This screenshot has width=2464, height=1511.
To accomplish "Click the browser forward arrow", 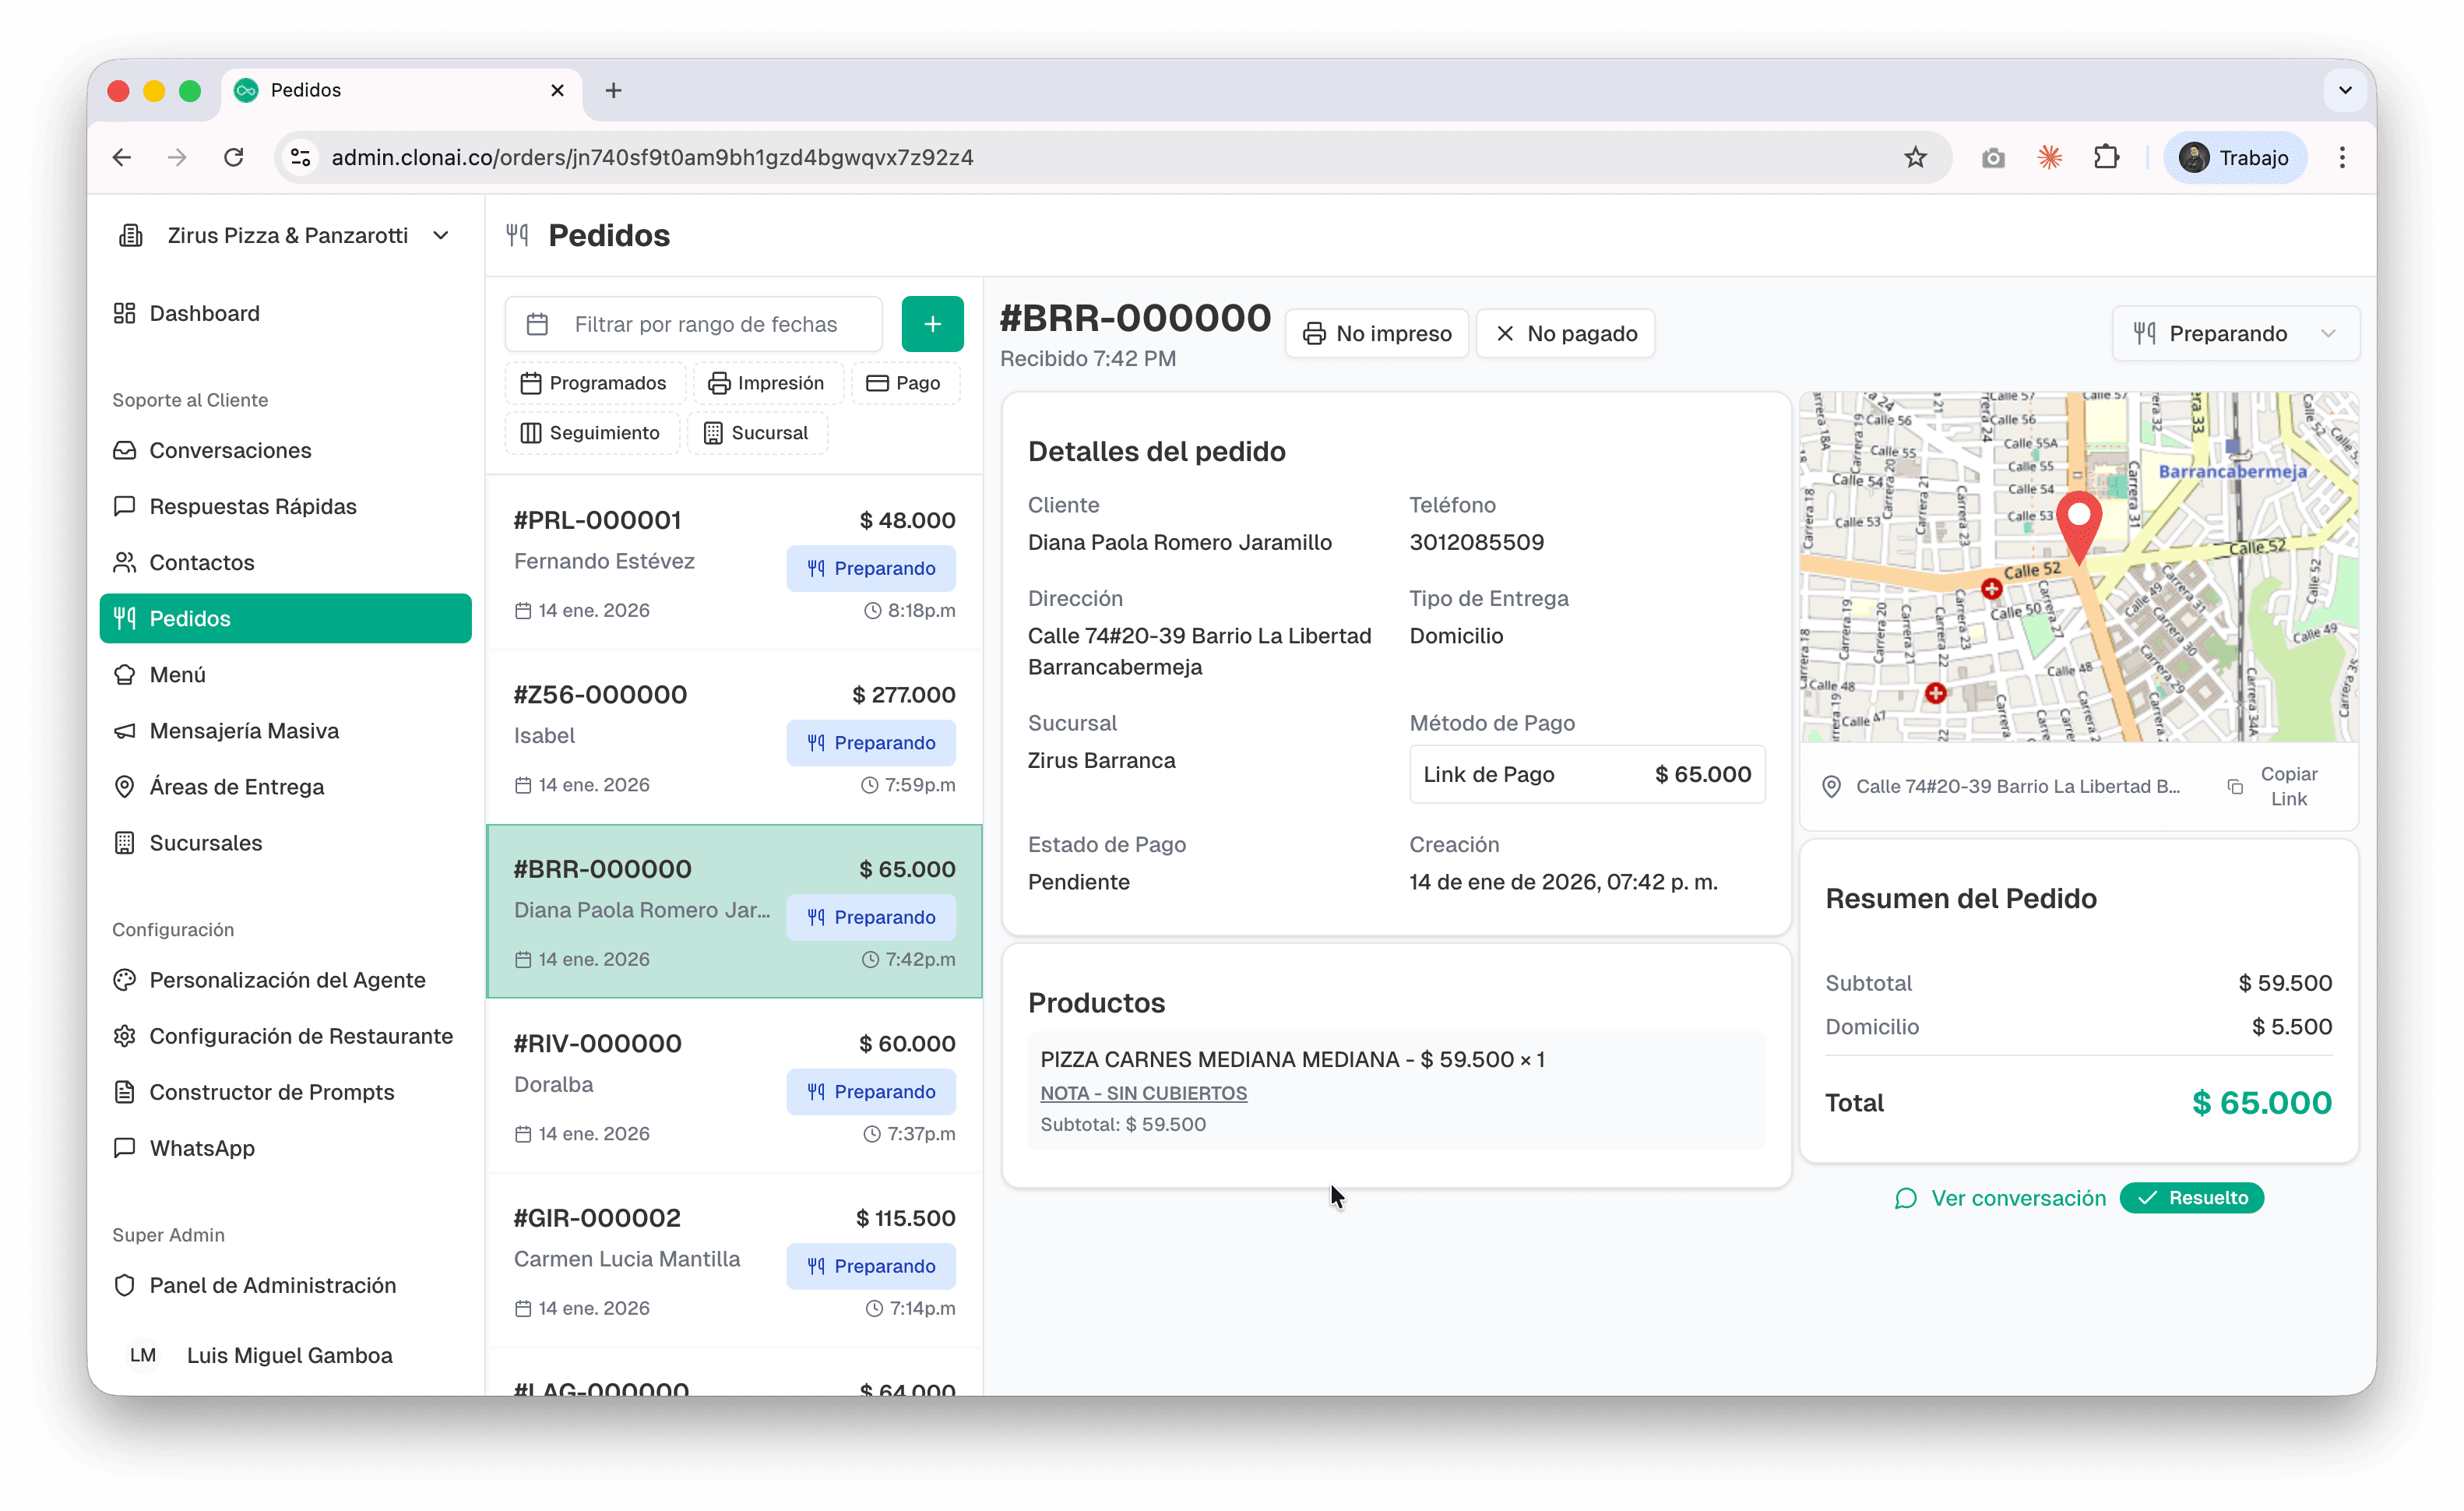I will pos(177,157).
